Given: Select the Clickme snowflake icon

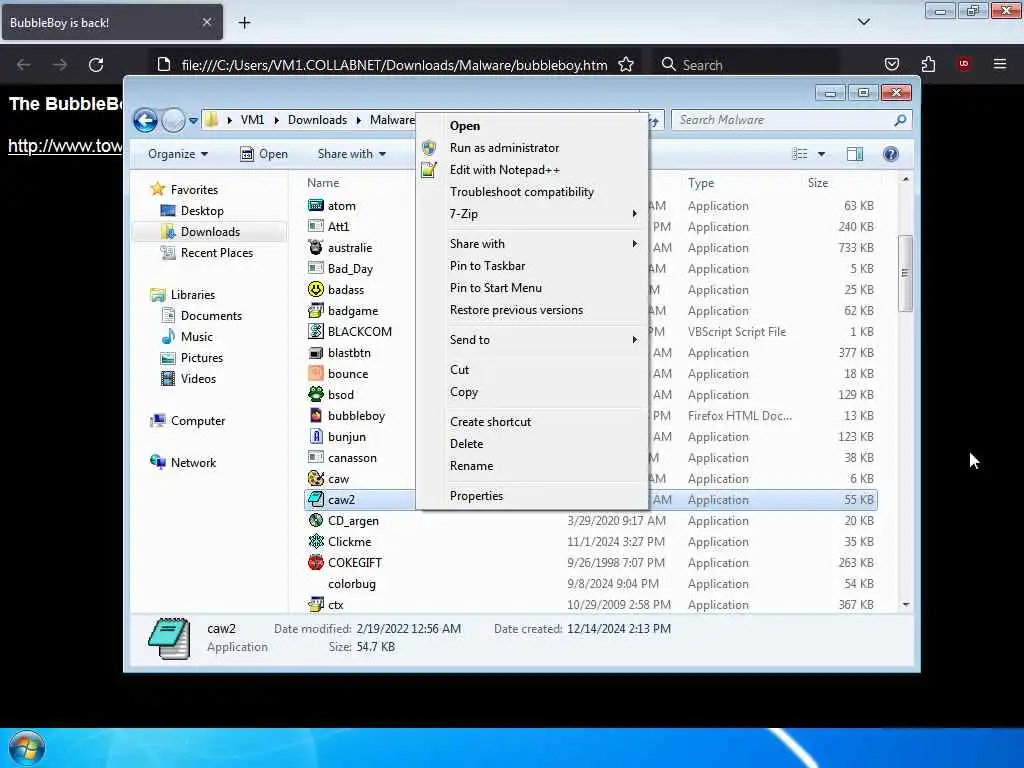Looking at the screenshot, I should [315, 541].
